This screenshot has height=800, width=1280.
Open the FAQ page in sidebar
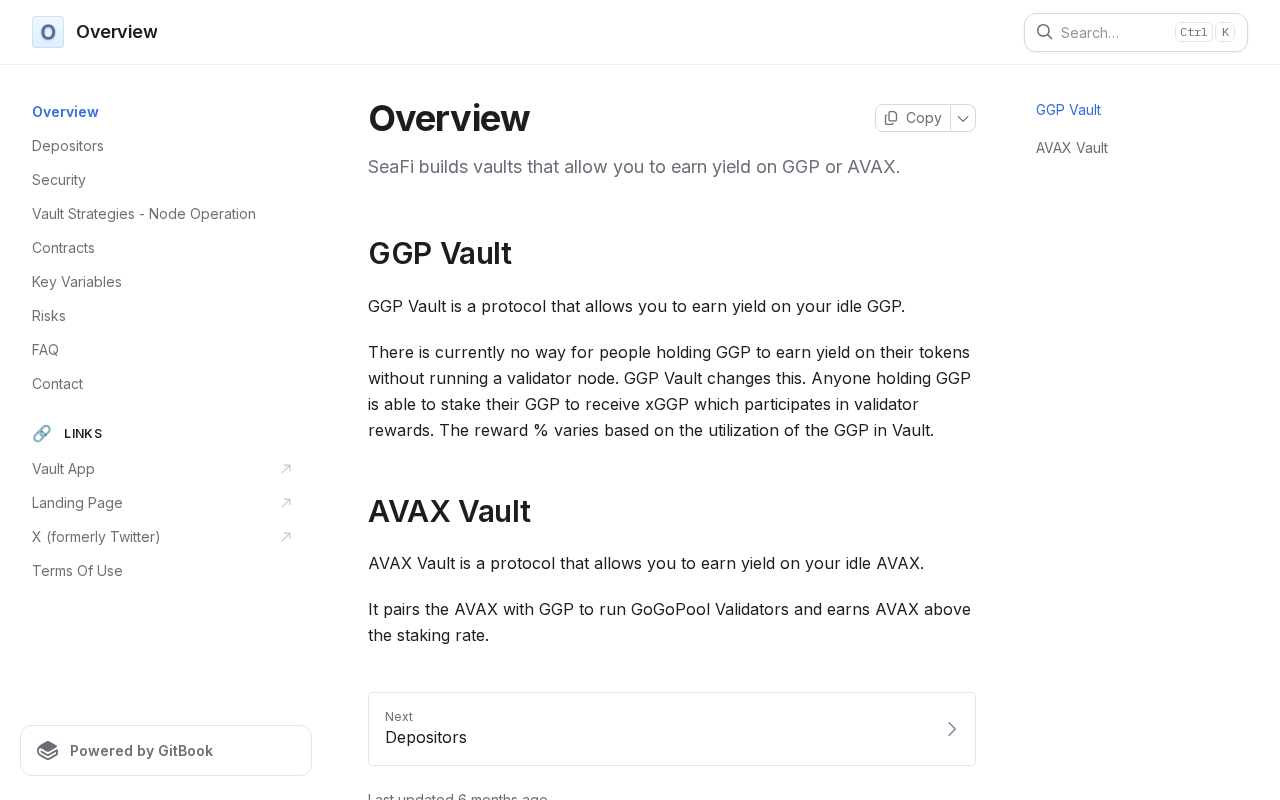(x=45, y=350)
